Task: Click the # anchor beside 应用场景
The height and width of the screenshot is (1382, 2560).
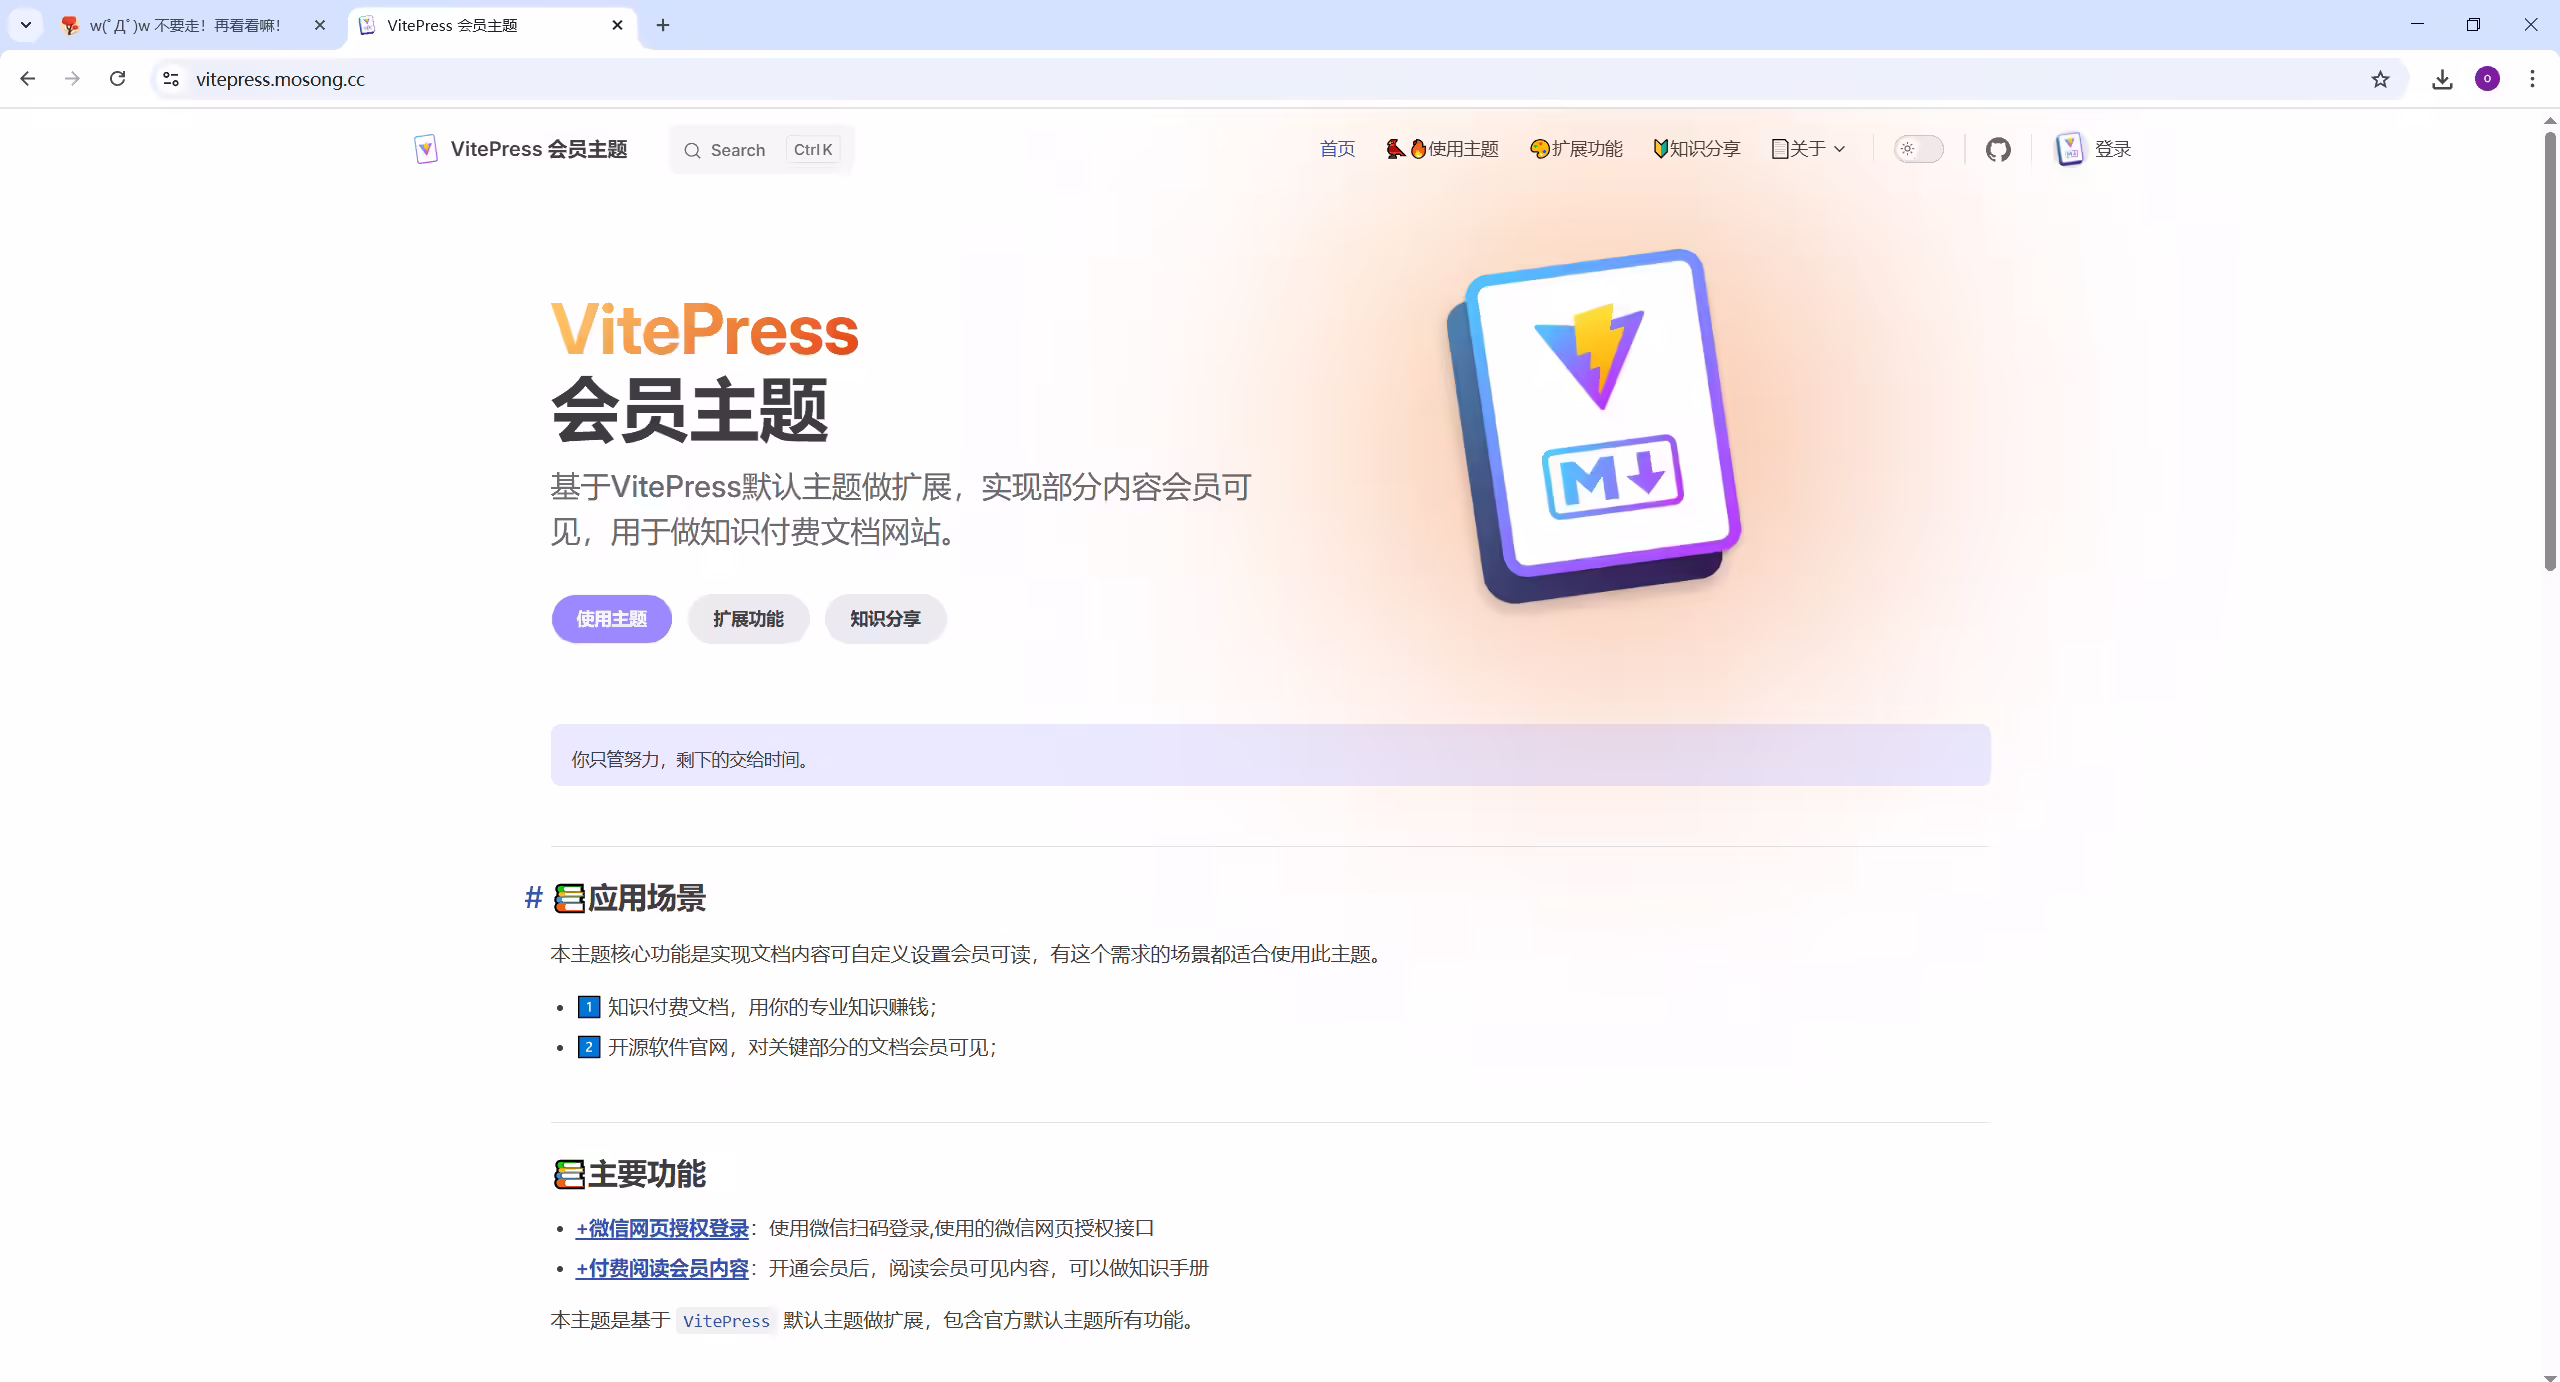Action: point(534,897)
